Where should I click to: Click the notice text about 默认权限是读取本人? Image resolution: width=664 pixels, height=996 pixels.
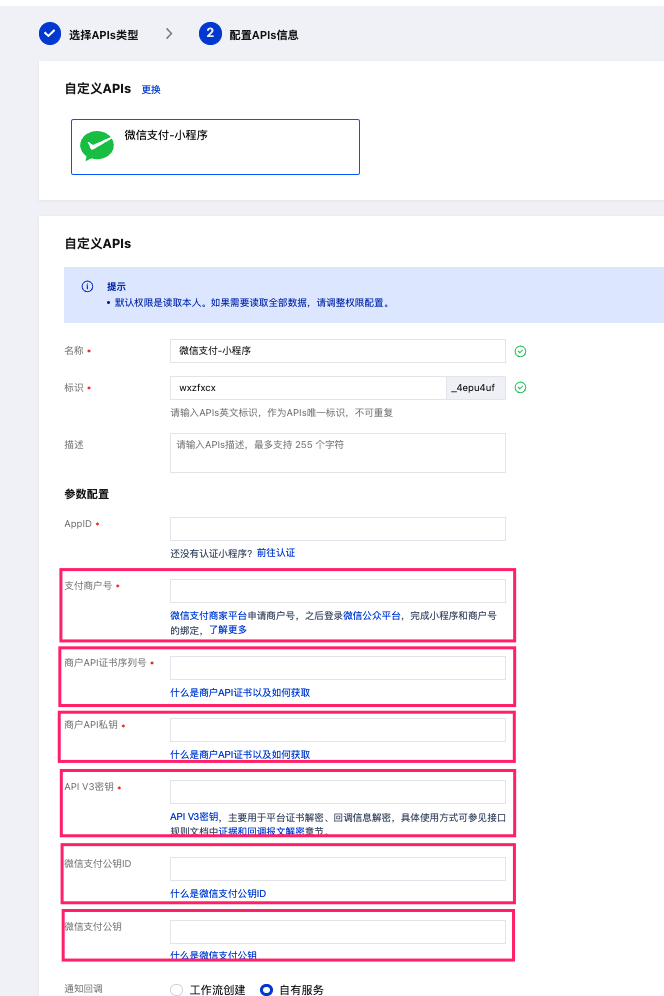[252, 302]
